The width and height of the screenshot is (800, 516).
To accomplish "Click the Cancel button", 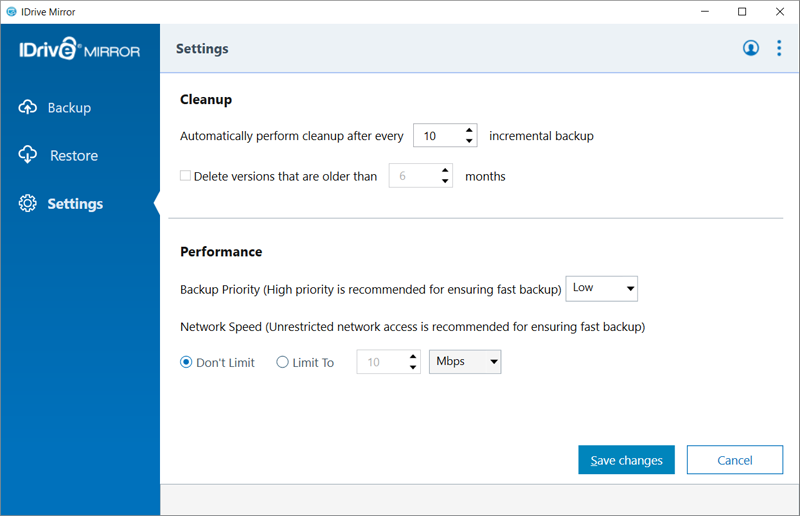I will (x=735, y=460).
